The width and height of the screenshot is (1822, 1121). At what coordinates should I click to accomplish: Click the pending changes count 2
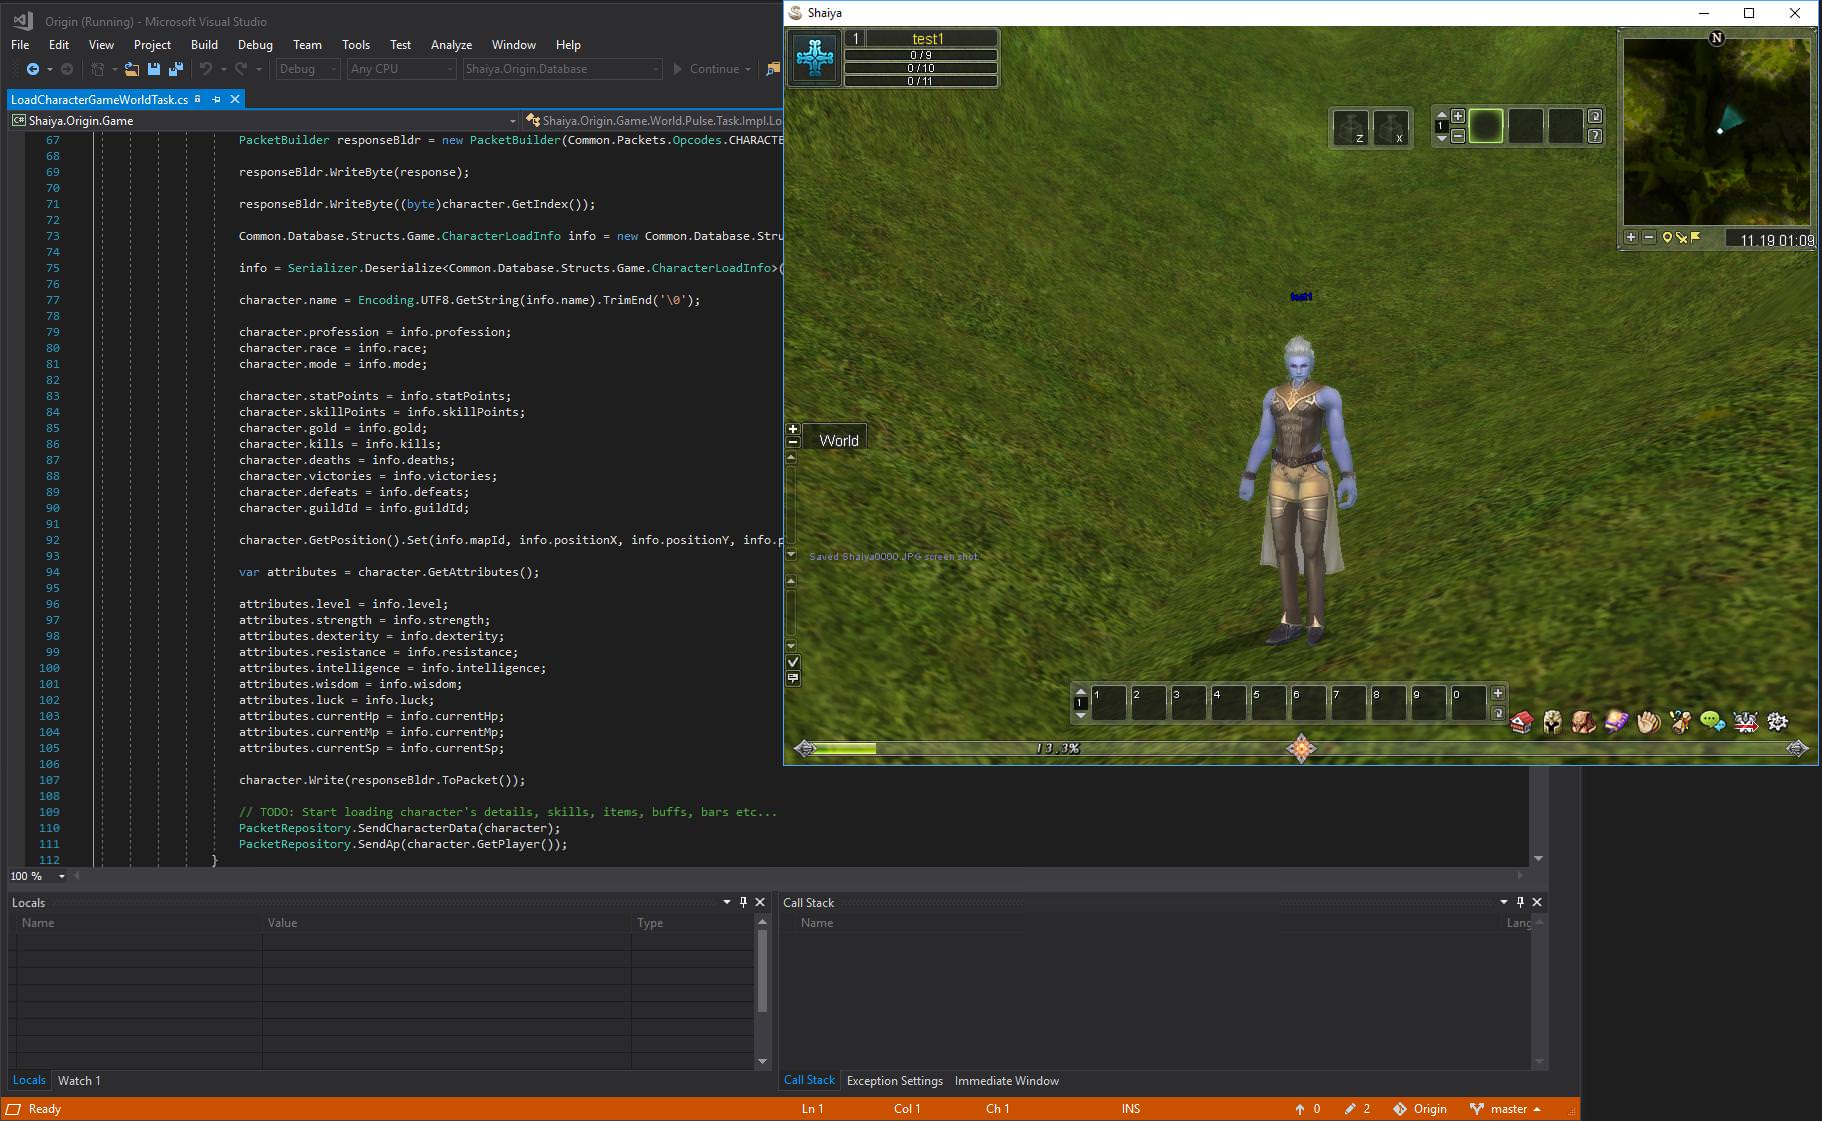point(1357,1109)
